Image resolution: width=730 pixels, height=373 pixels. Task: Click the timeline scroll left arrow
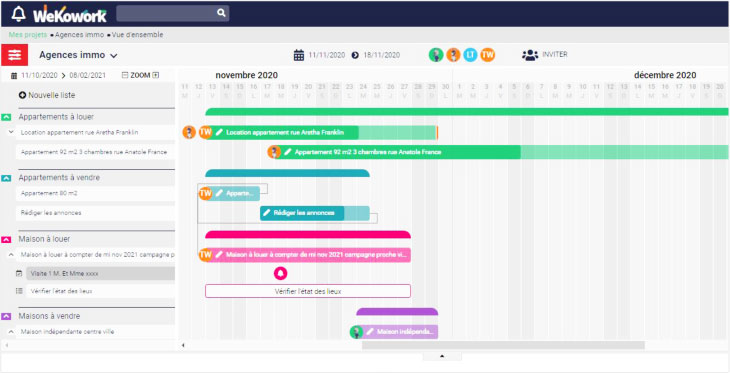pos(183,345)
